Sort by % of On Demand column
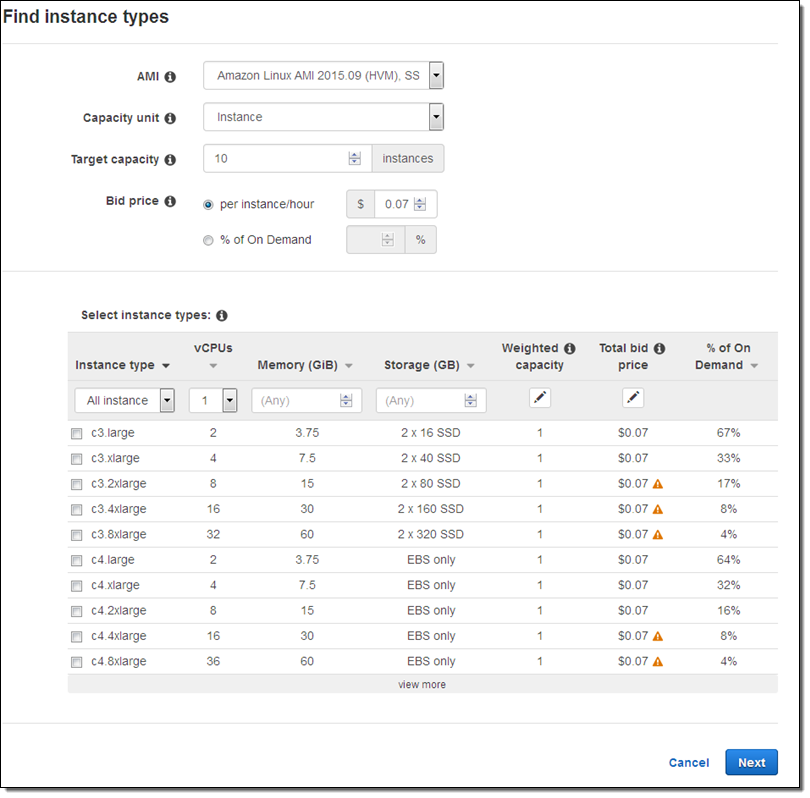 [727, 357]
